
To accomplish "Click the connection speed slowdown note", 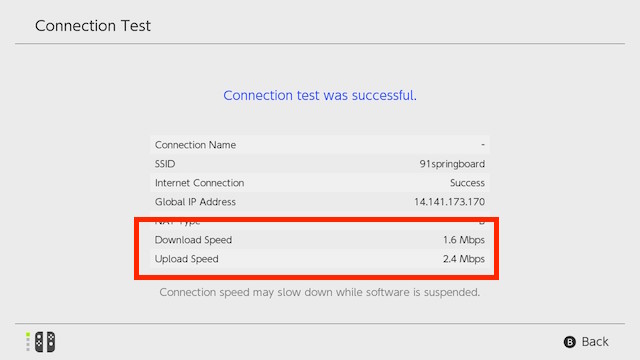I will (x=320, y=292).
